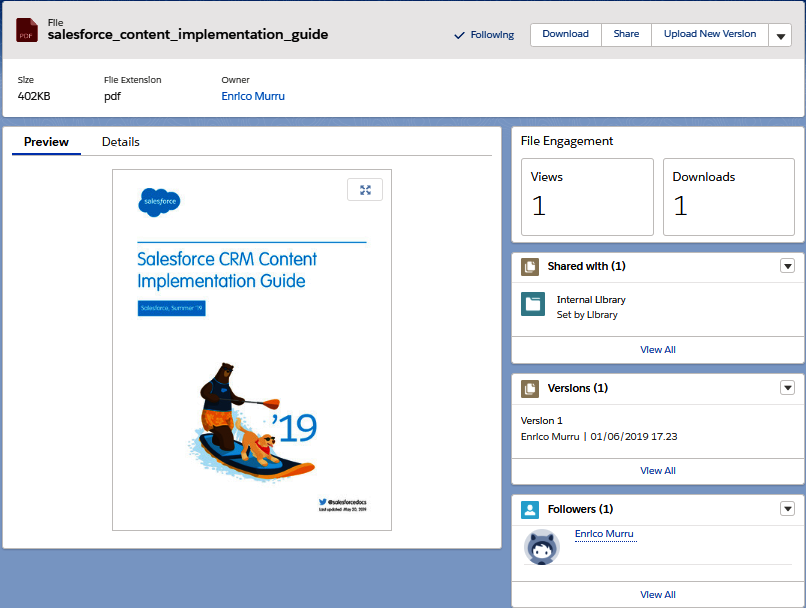Click the PDF preview thumbnail
Viewport: 806px width, 608px height.
click(252, 350)
